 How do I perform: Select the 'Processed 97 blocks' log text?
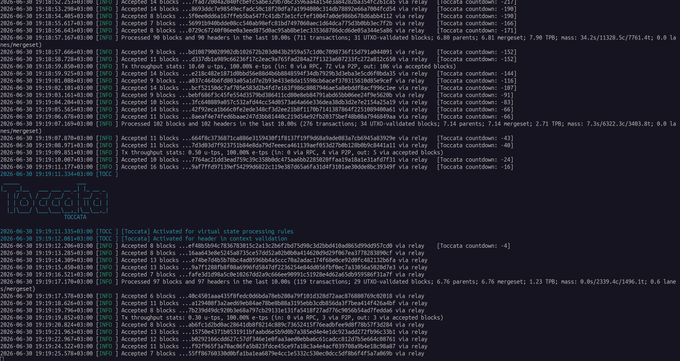(x=151, y=282)
